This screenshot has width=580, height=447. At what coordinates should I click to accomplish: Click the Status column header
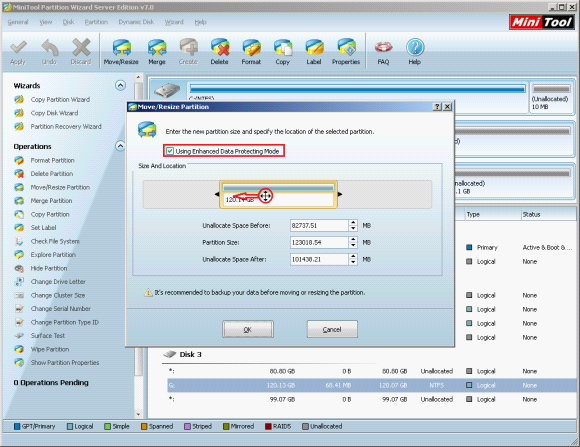(x=549, y=214)
